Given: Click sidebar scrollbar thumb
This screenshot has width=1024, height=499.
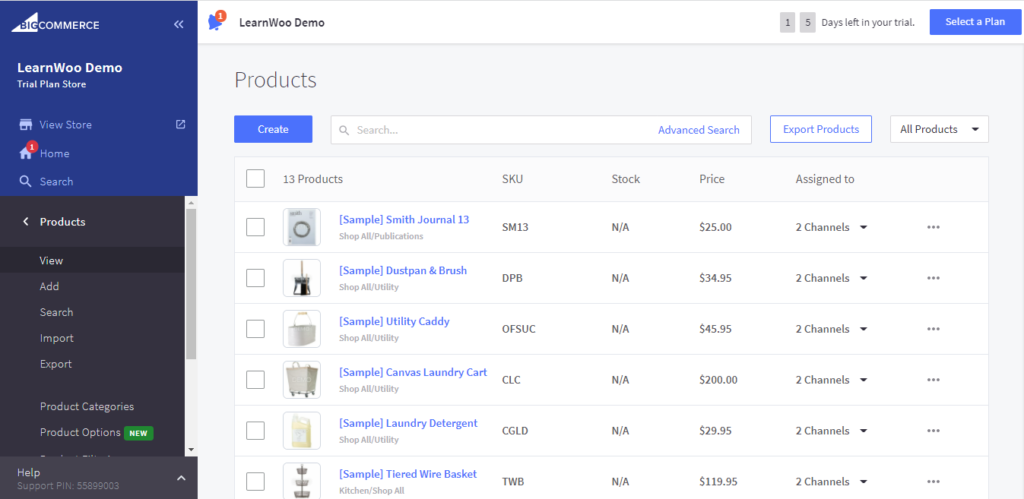Looking at the screenshot, I should 191,283.
